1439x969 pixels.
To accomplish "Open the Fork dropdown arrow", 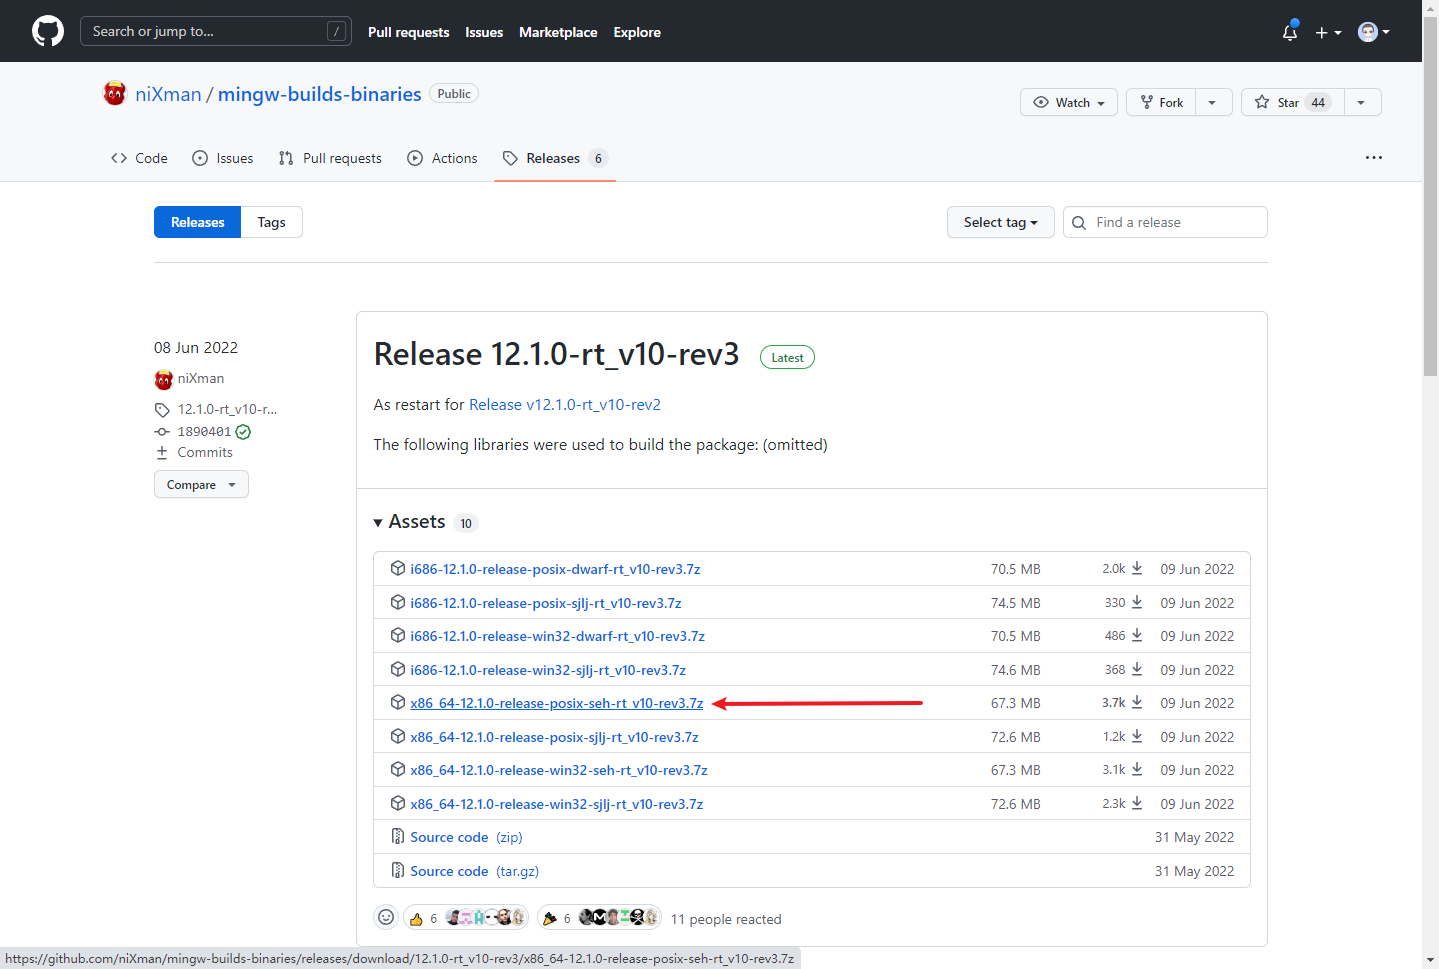I will (1212, 102).
